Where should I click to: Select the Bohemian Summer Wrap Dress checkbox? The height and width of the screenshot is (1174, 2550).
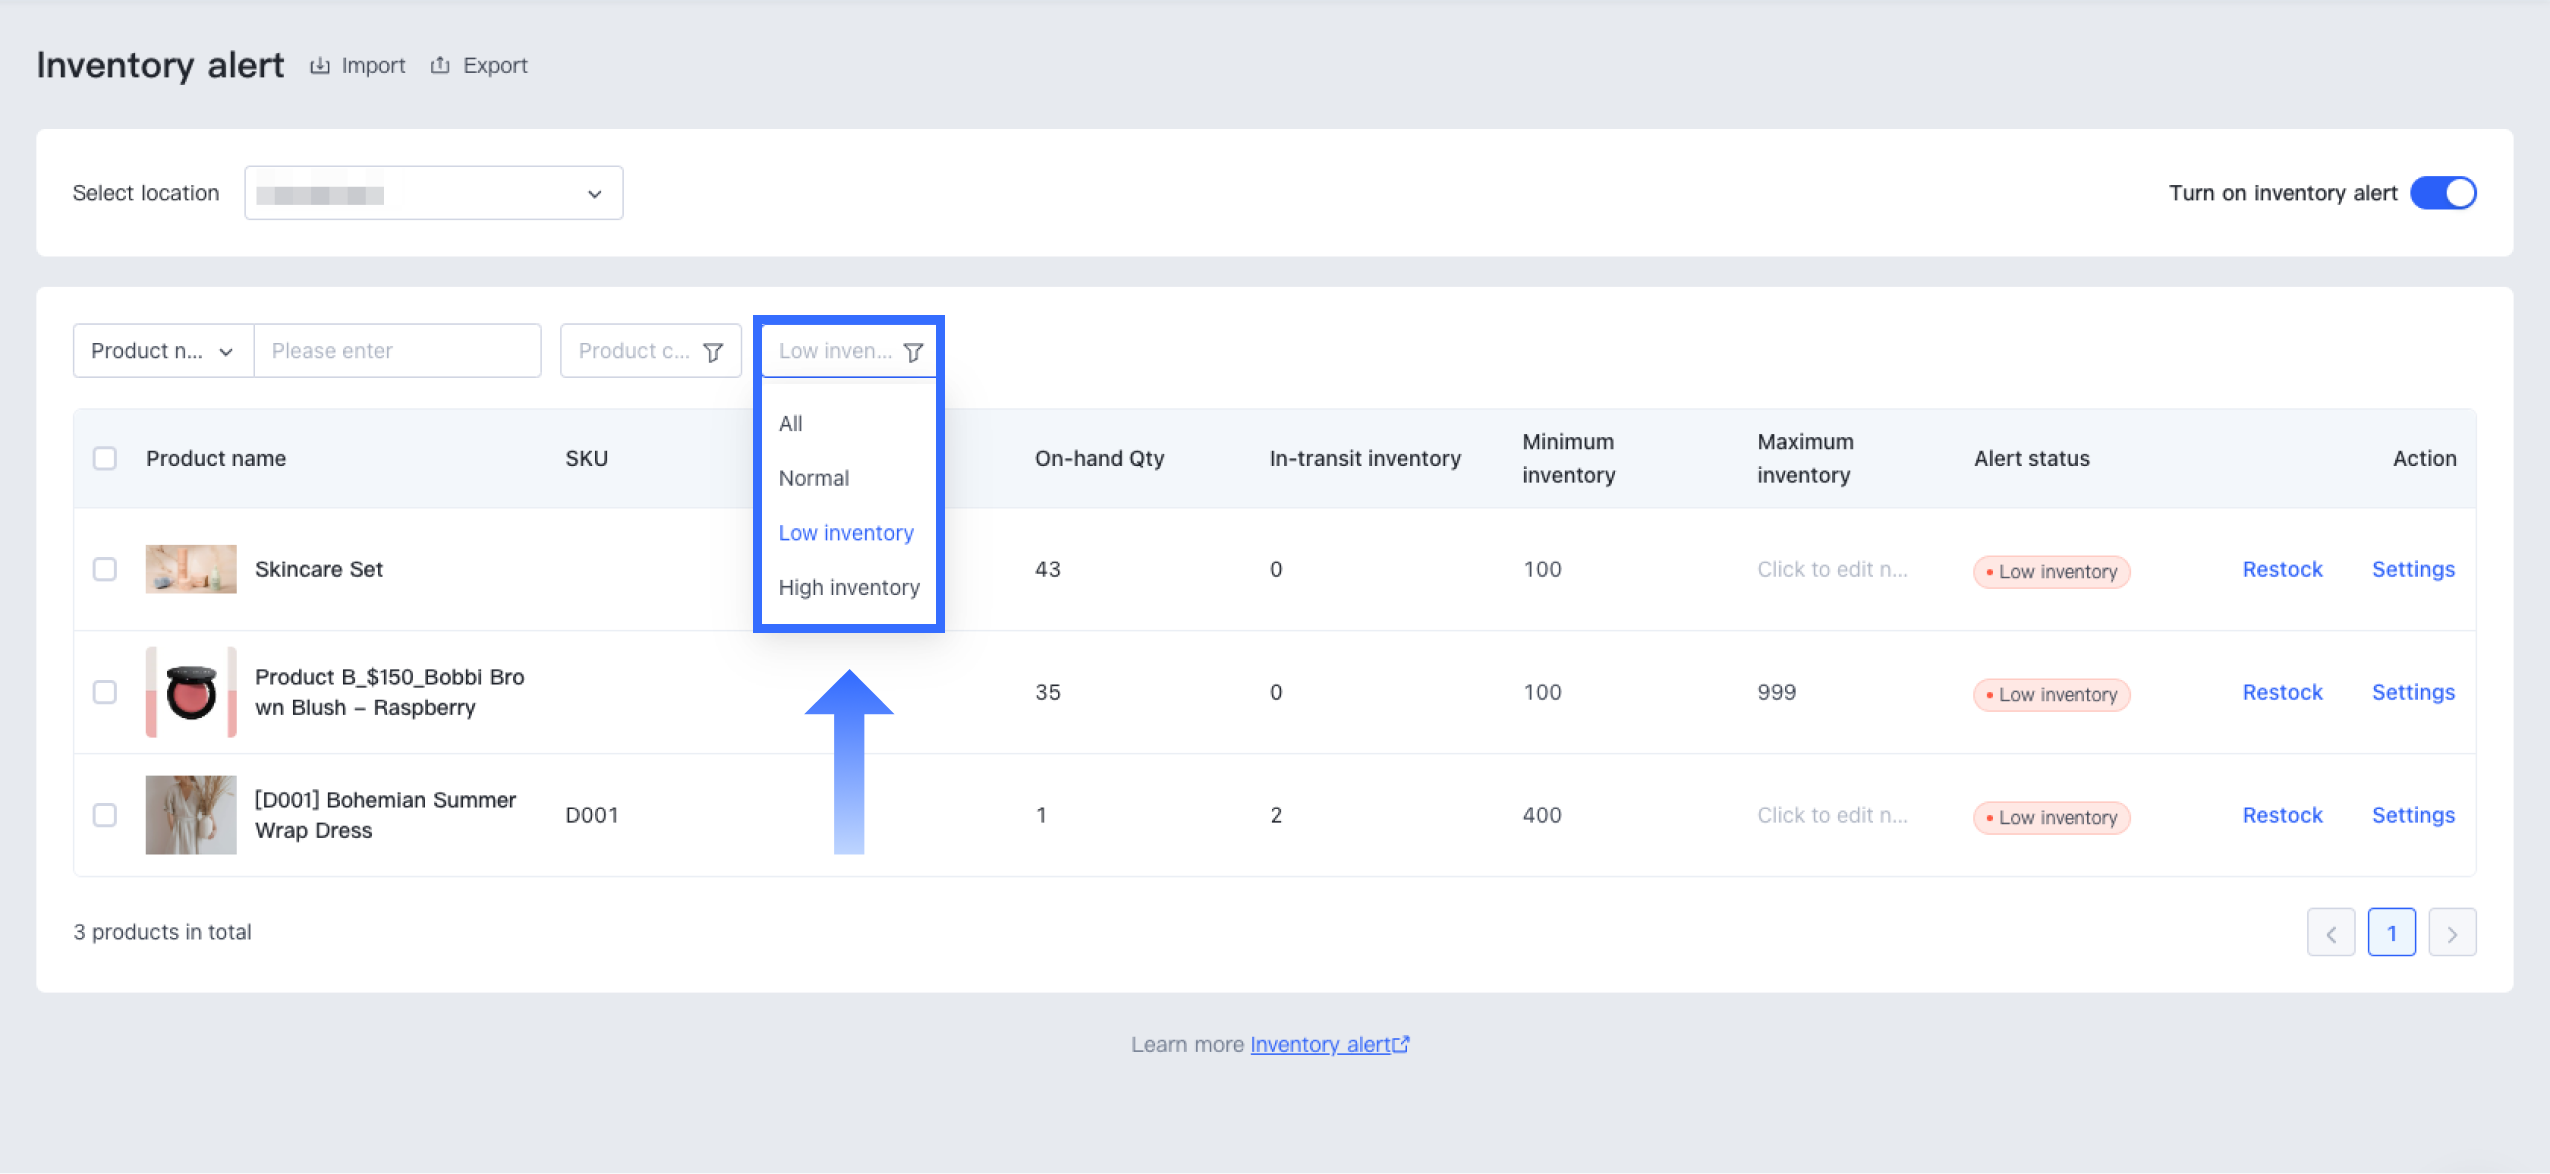point(105,815)
